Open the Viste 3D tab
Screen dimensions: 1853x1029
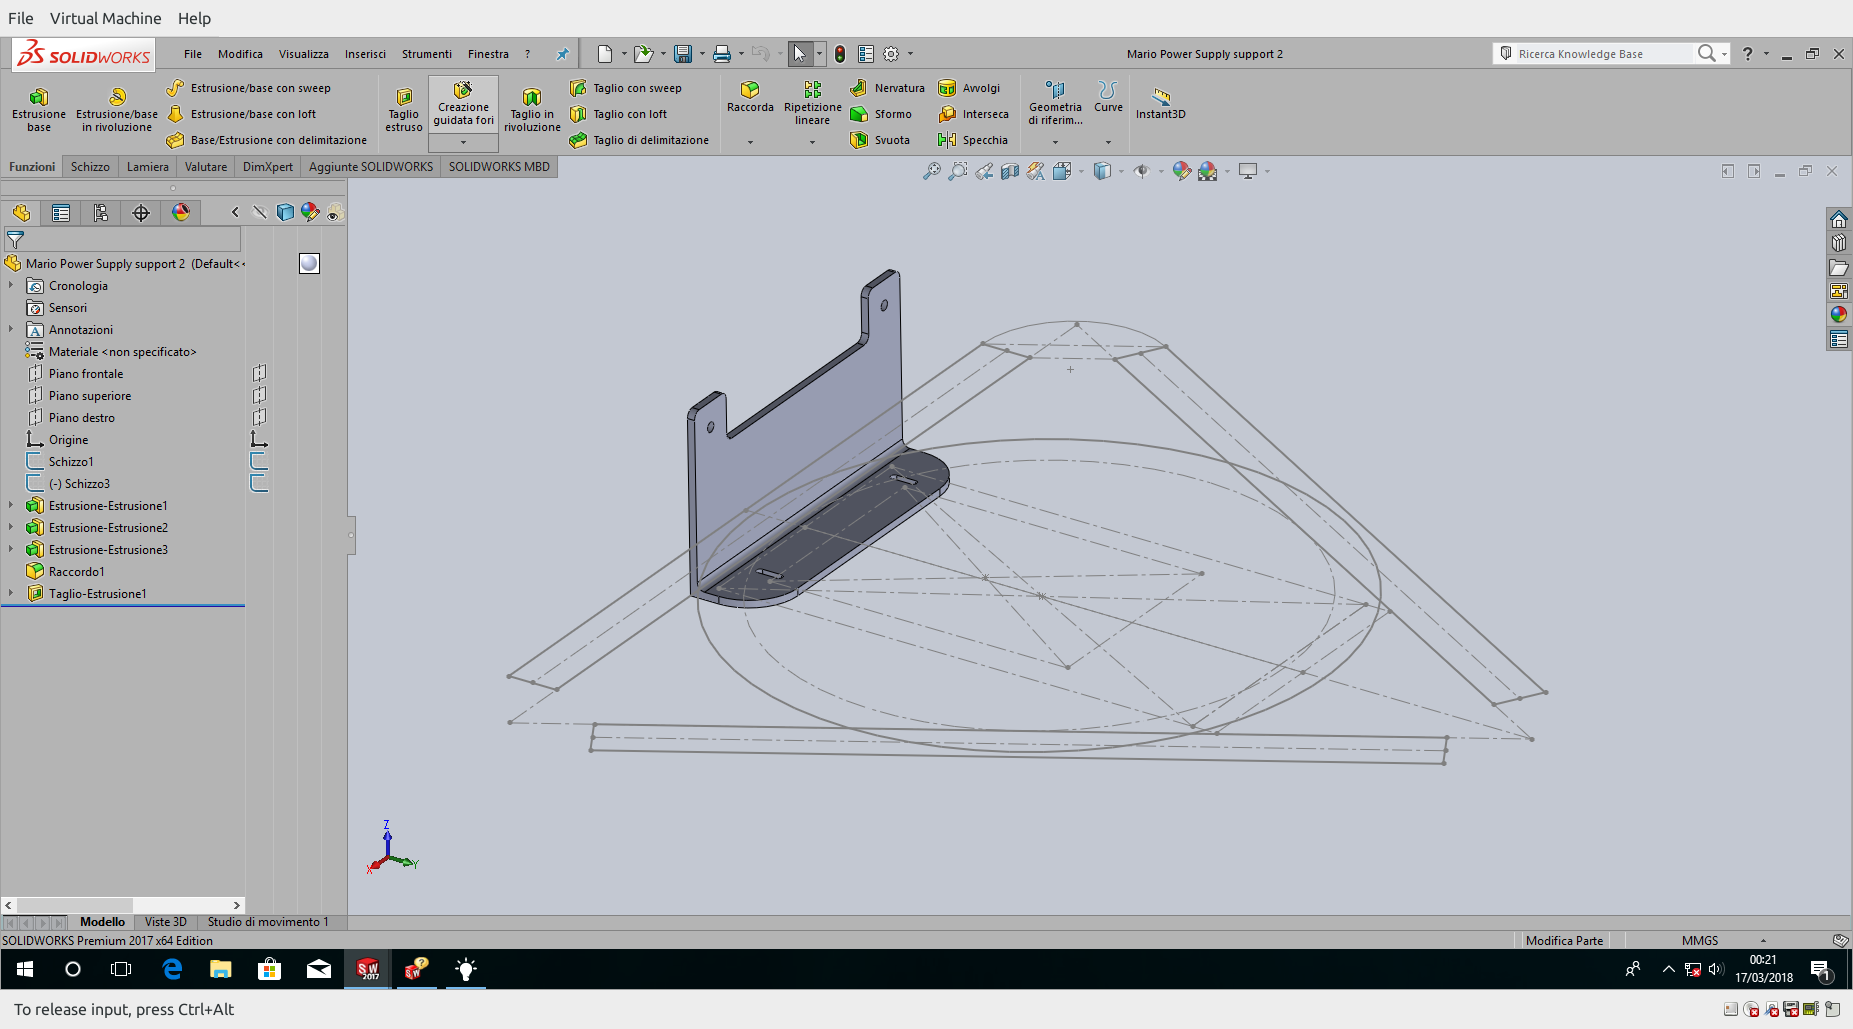pyautogui.click(x=165, y=922)
